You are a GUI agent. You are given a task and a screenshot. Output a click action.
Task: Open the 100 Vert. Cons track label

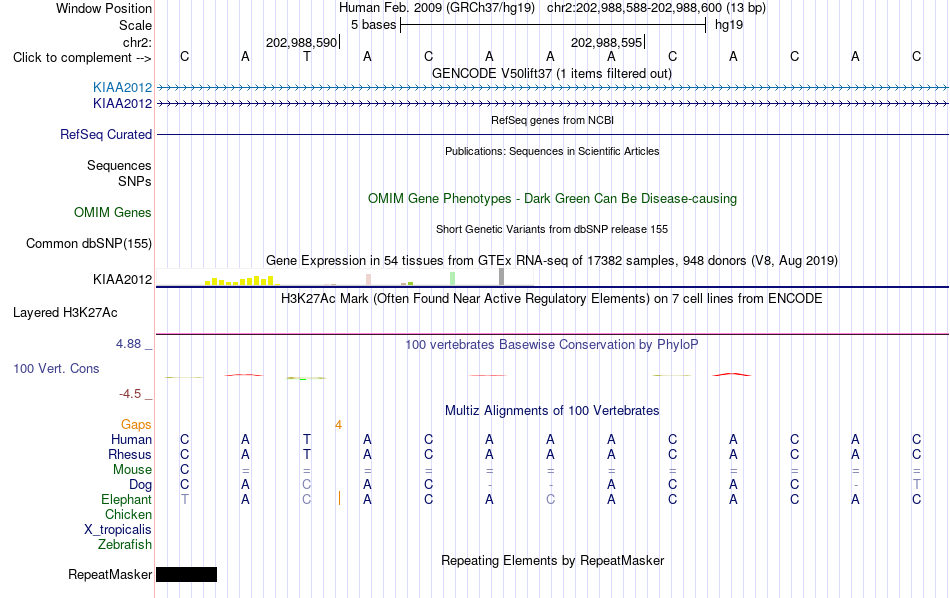click(x=56, y=368)
